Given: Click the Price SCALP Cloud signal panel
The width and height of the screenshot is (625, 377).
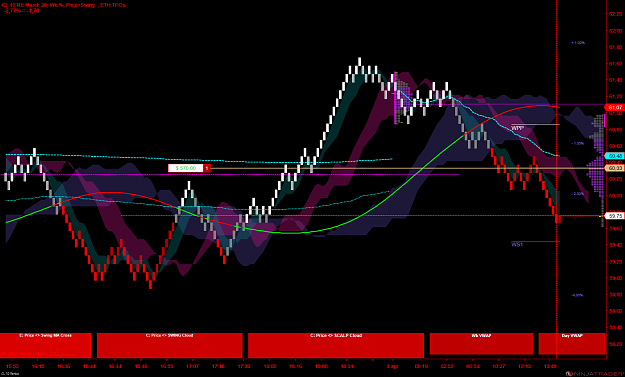Looking at the screenshot, I should tap(336, 345).
